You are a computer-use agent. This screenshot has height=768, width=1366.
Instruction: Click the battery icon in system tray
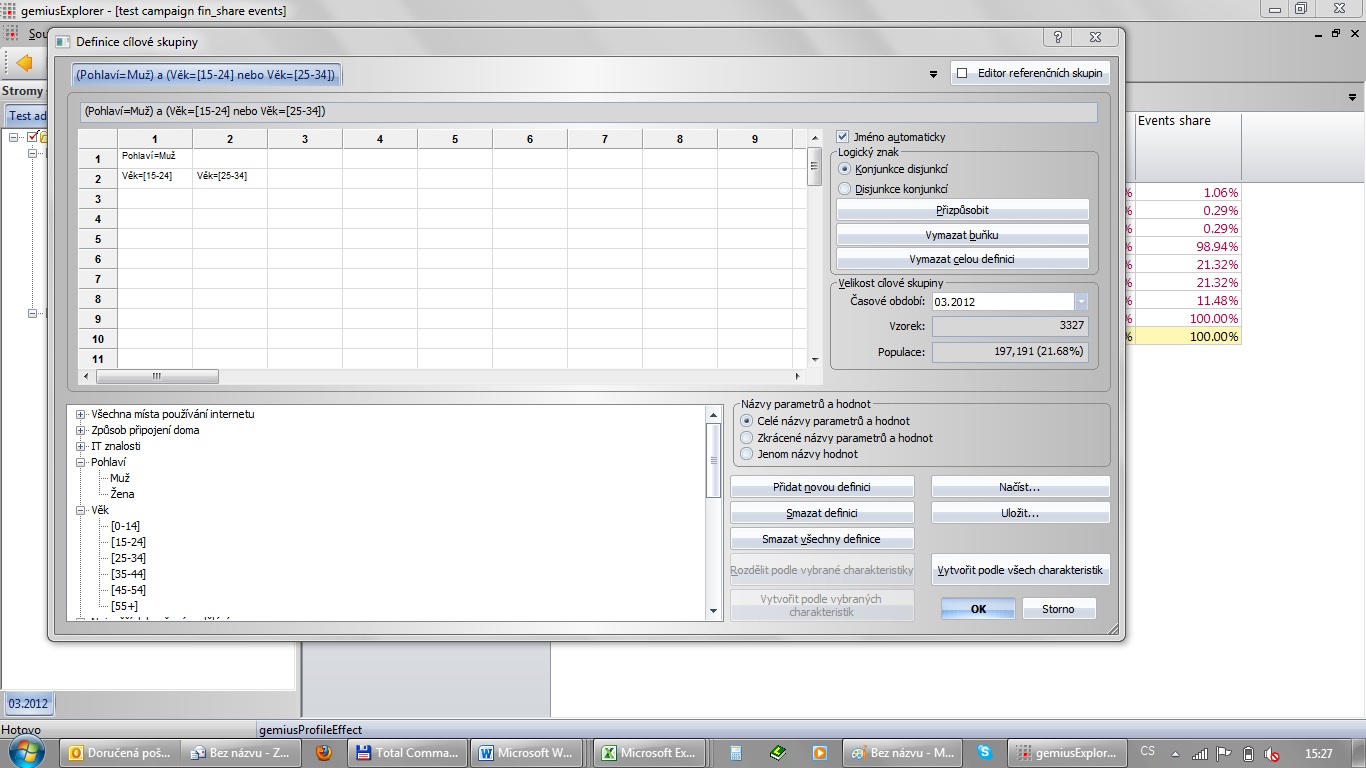click(1248, 753)
